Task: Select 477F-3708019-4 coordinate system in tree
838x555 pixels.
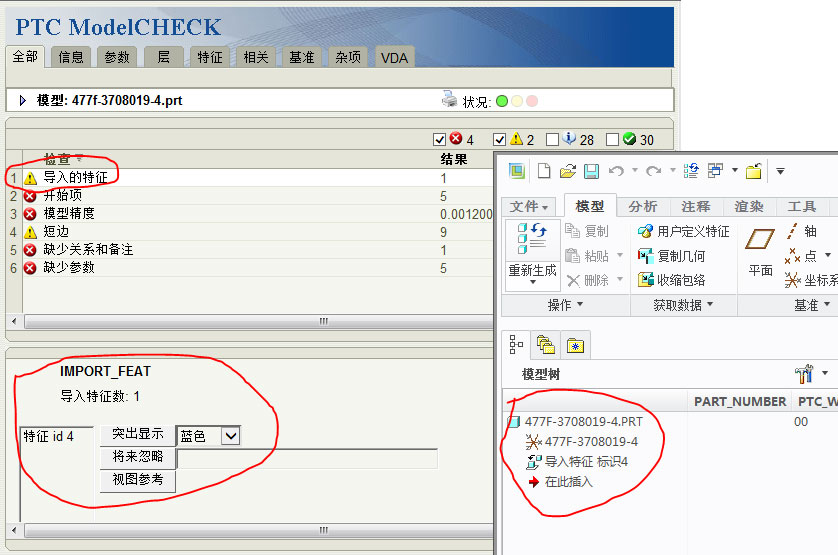Action: 582,442
